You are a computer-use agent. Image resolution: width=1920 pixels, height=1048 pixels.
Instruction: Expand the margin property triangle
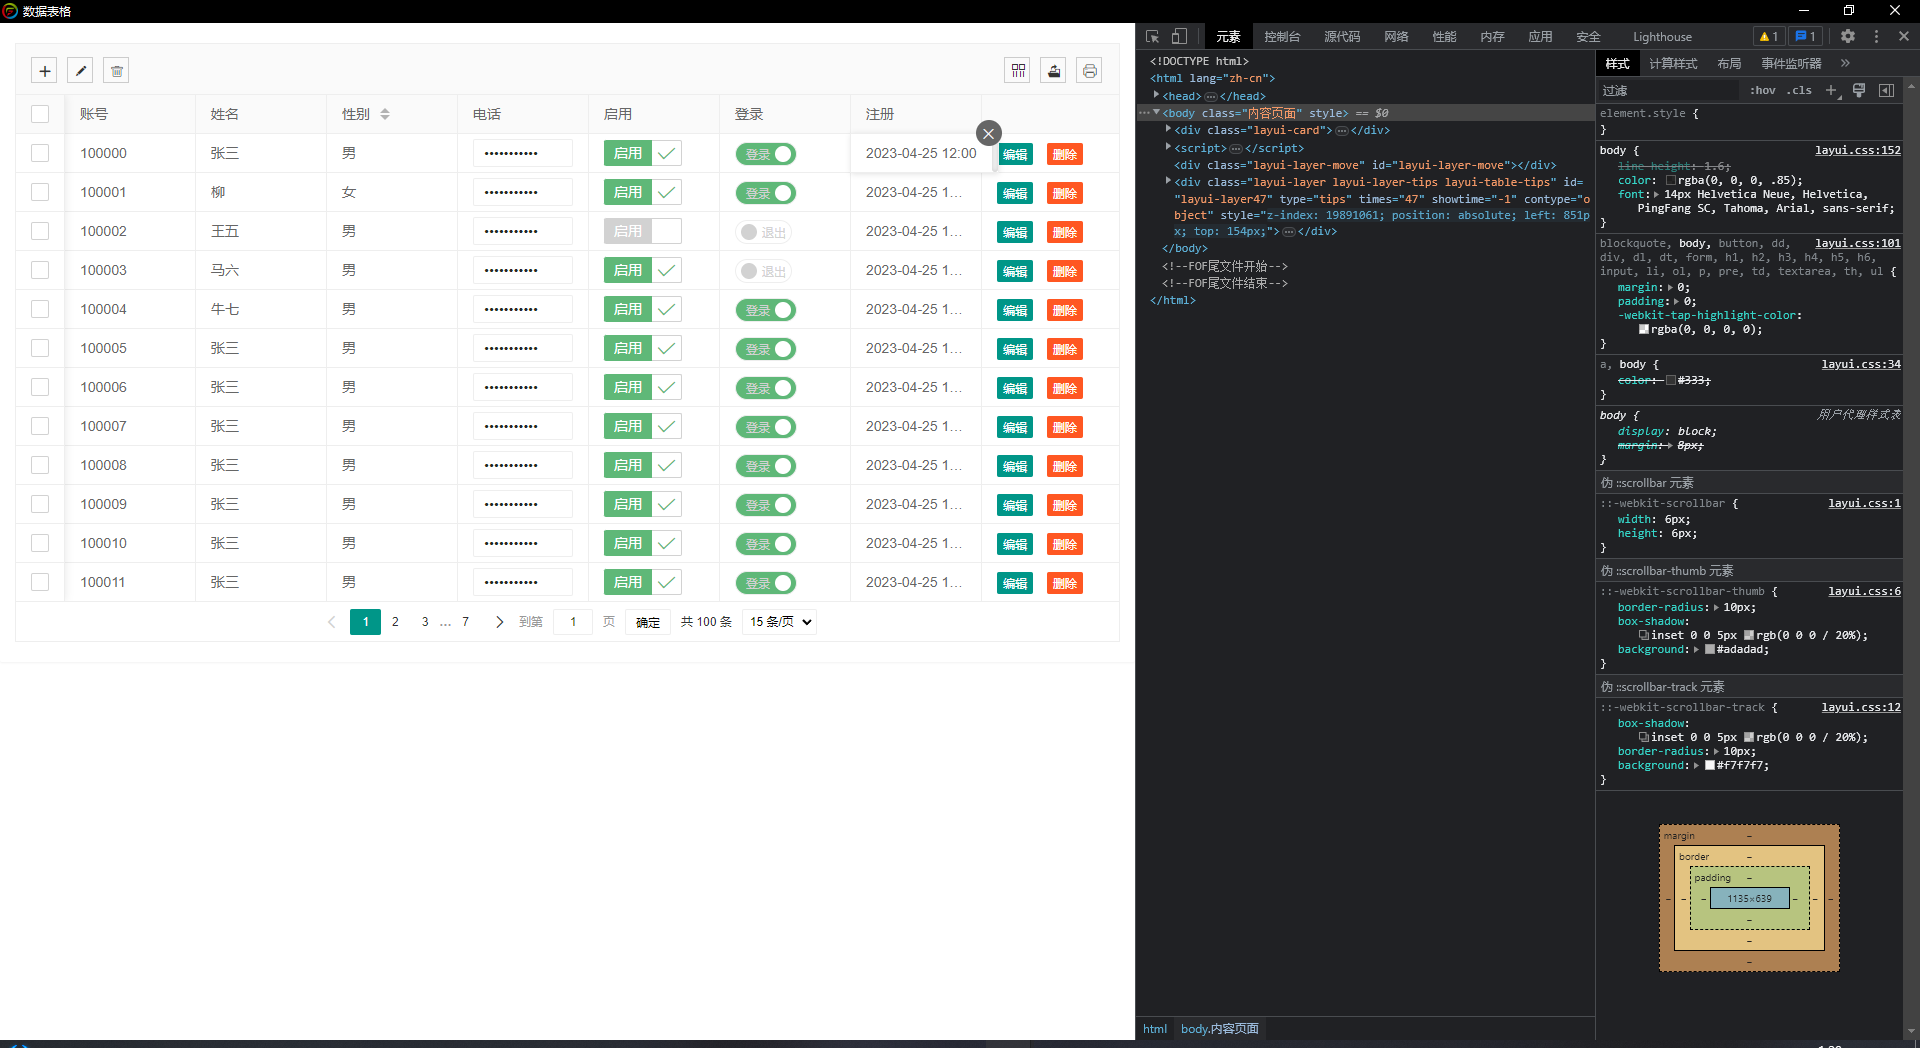1670,287
